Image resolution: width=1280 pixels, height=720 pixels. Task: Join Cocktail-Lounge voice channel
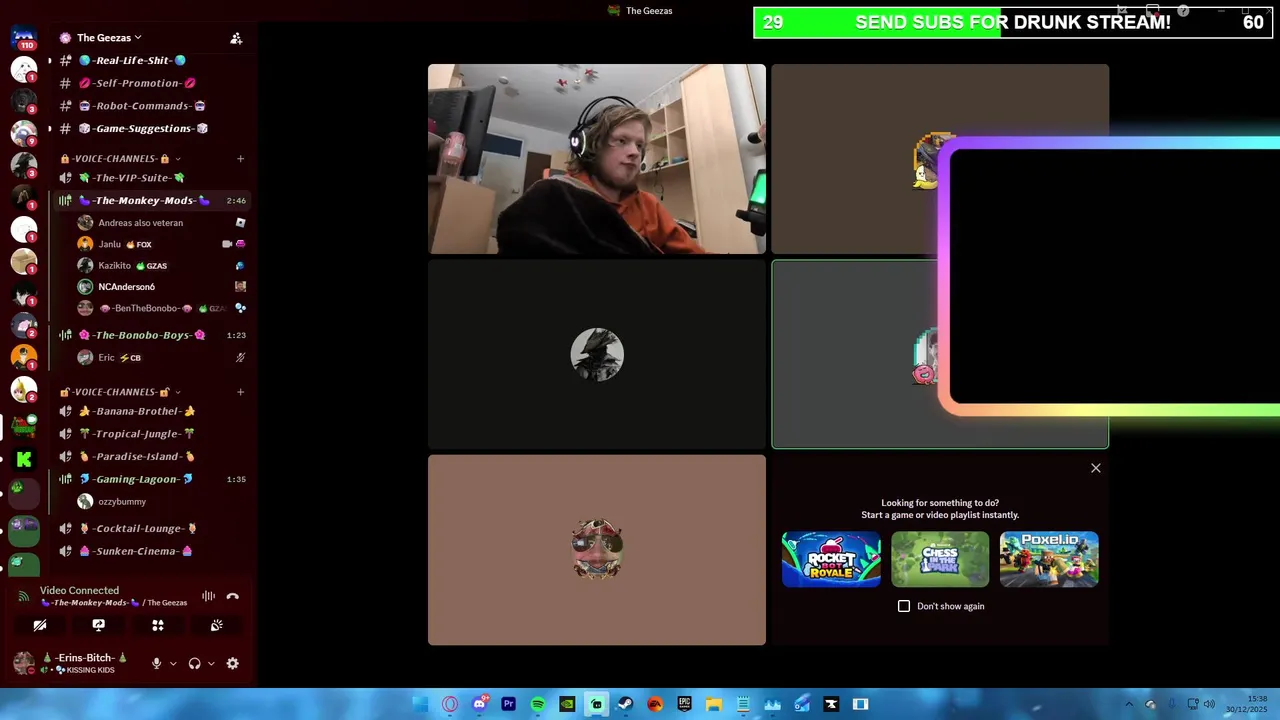click(x=150, y=529)
